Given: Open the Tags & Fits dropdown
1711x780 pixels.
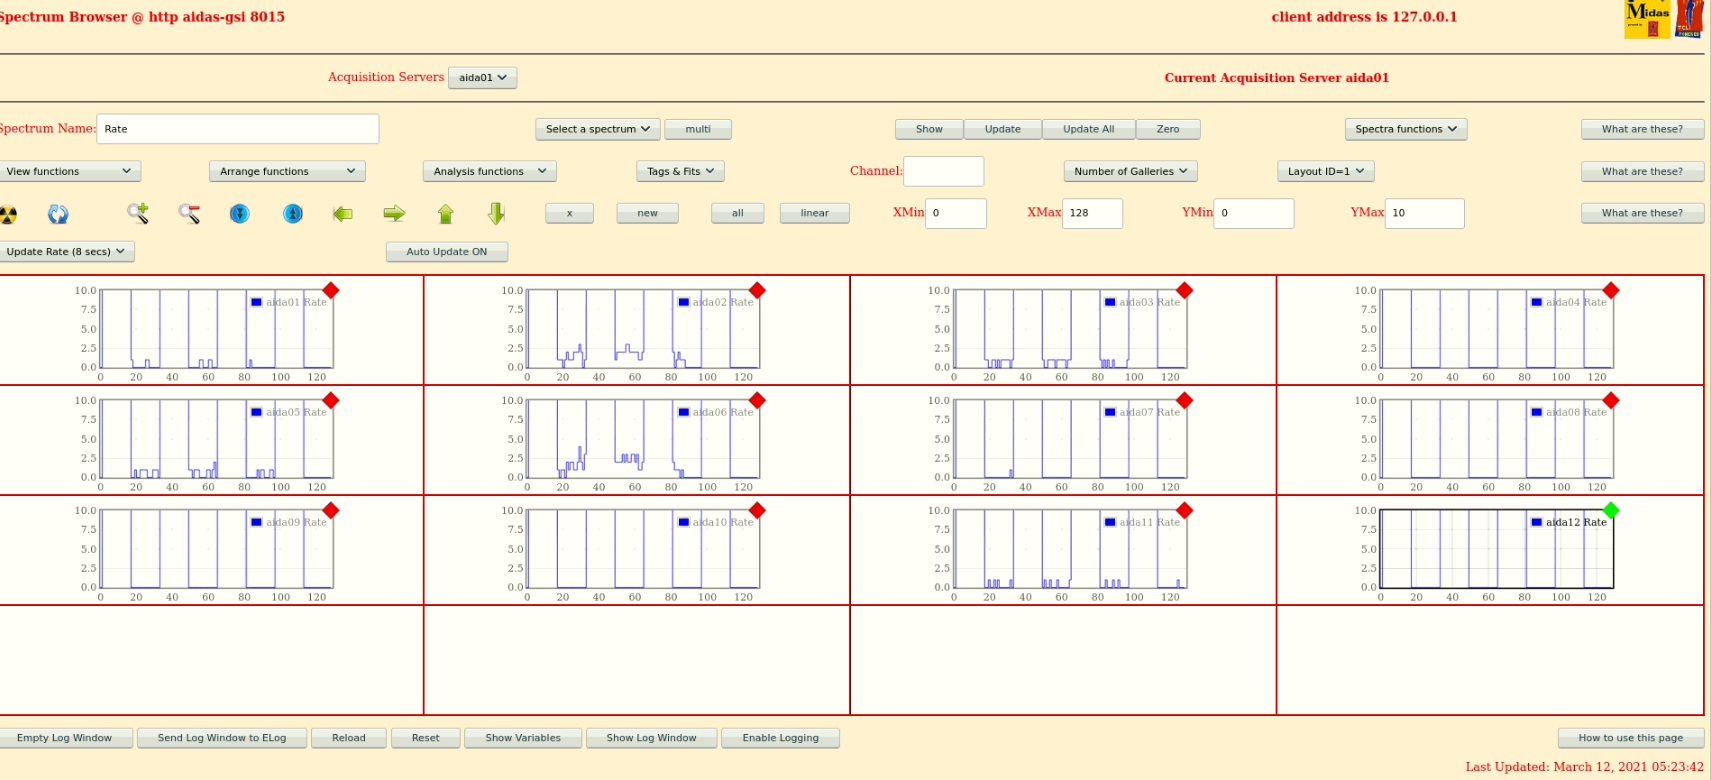Looking at the screenshot, I should [680, 171].
